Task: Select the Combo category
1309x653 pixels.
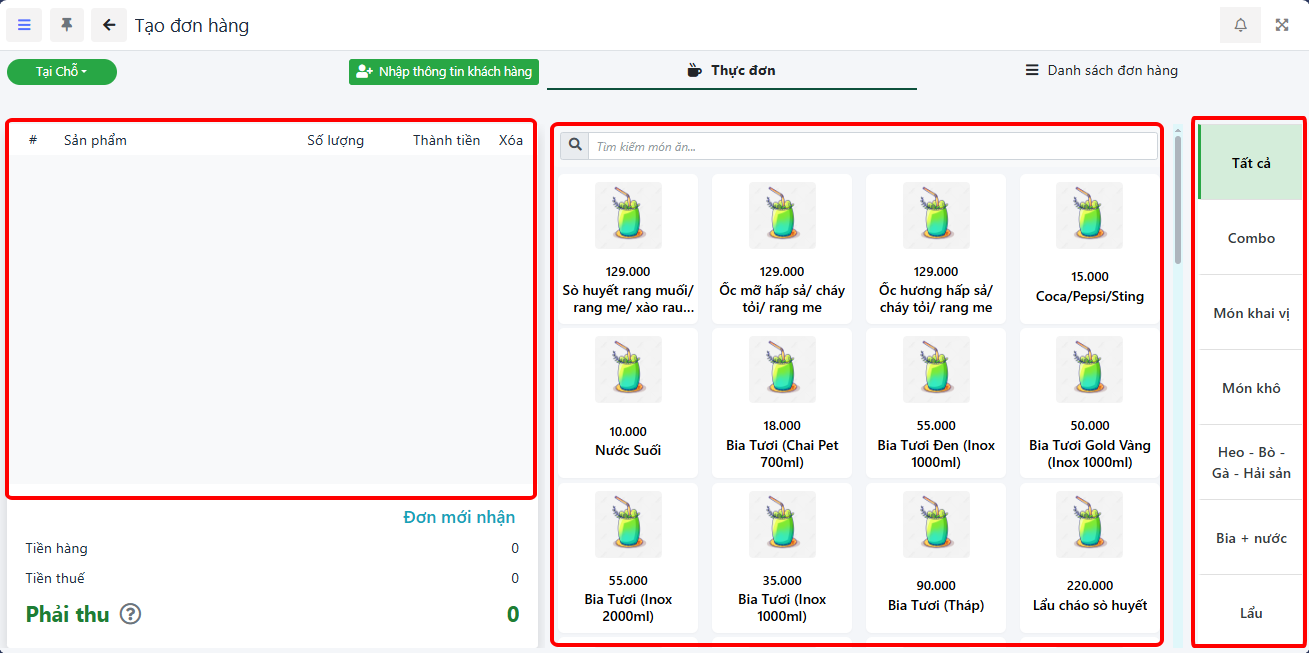Action: point(1251,238)
